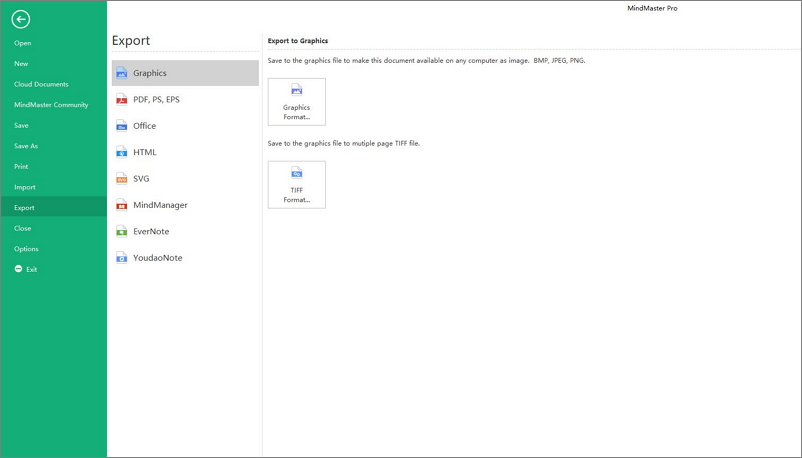Screen dimensions: 802x458
Task: Select New in the sidebar menu
Action: tap(21, 64)
